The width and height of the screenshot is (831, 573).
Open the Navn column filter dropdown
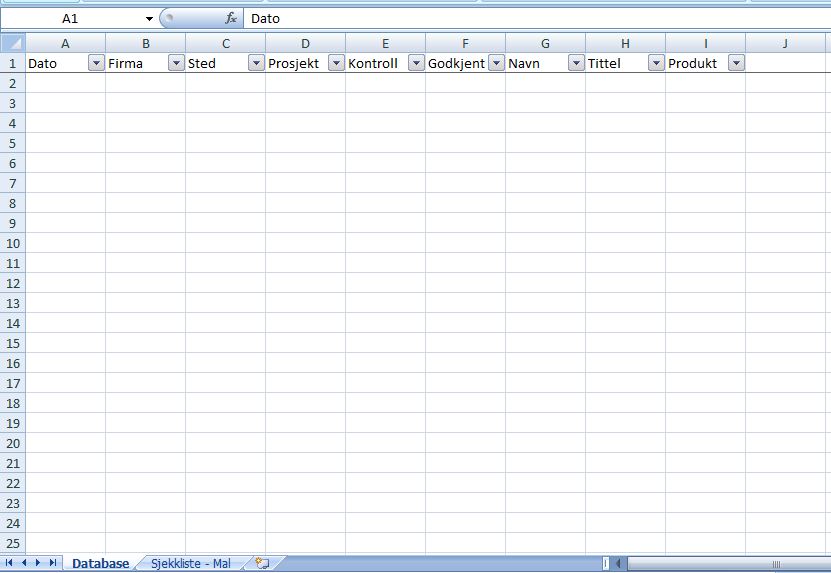(x=576, y=63)
